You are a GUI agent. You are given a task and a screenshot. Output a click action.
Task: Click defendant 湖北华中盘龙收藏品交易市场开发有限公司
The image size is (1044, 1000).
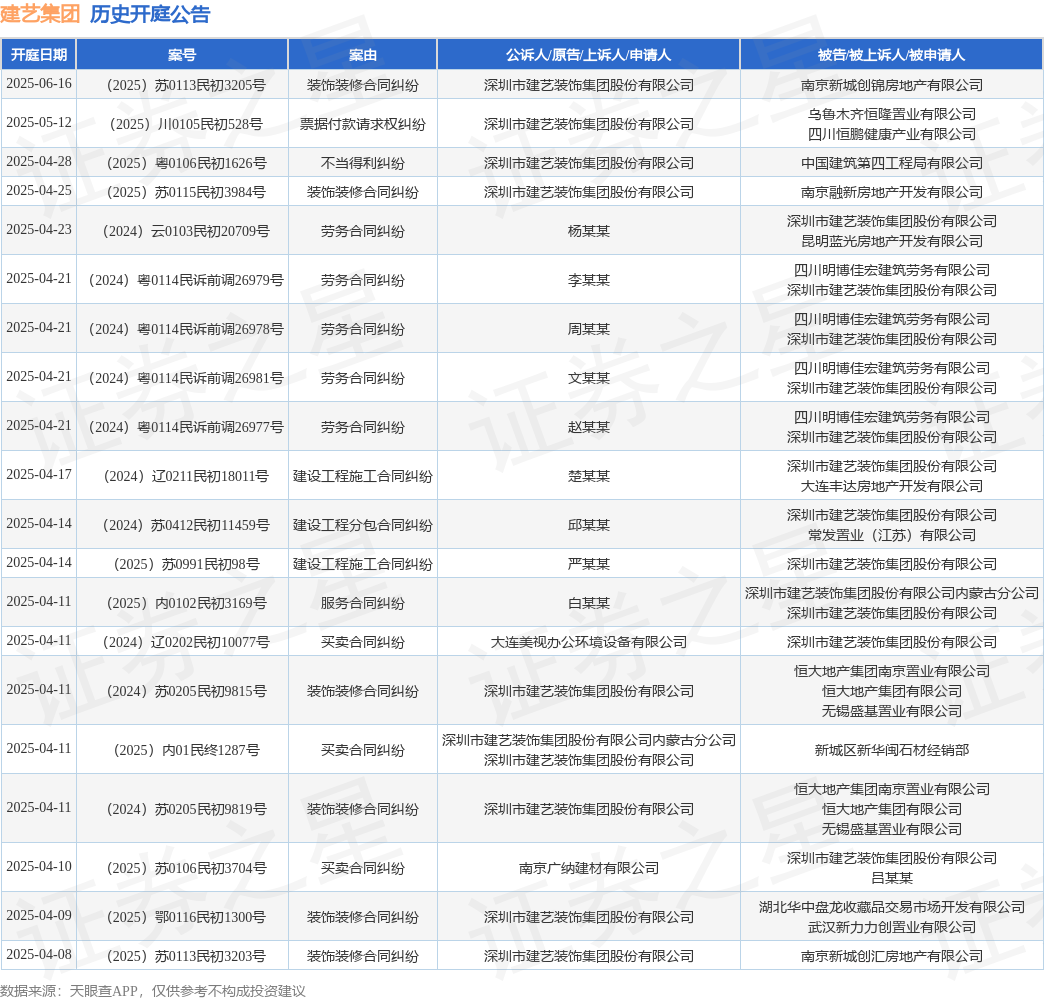(x=892, y=907)
